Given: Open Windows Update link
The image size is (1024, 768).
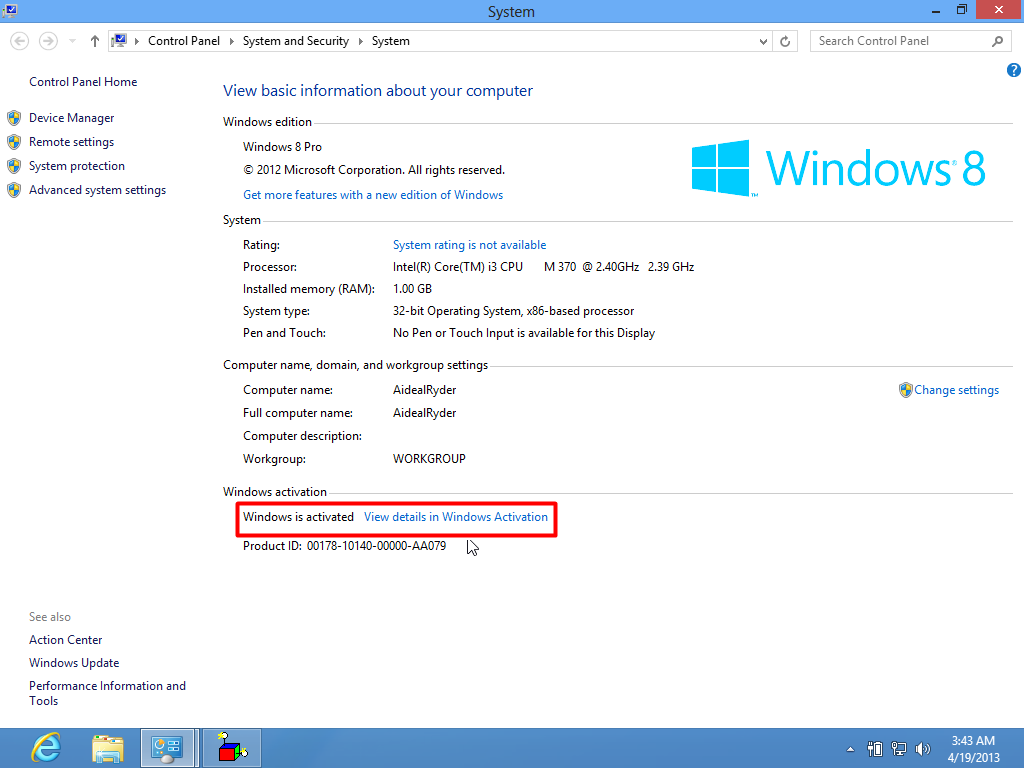Looking at the screenshot, I should tap(74, 663).
